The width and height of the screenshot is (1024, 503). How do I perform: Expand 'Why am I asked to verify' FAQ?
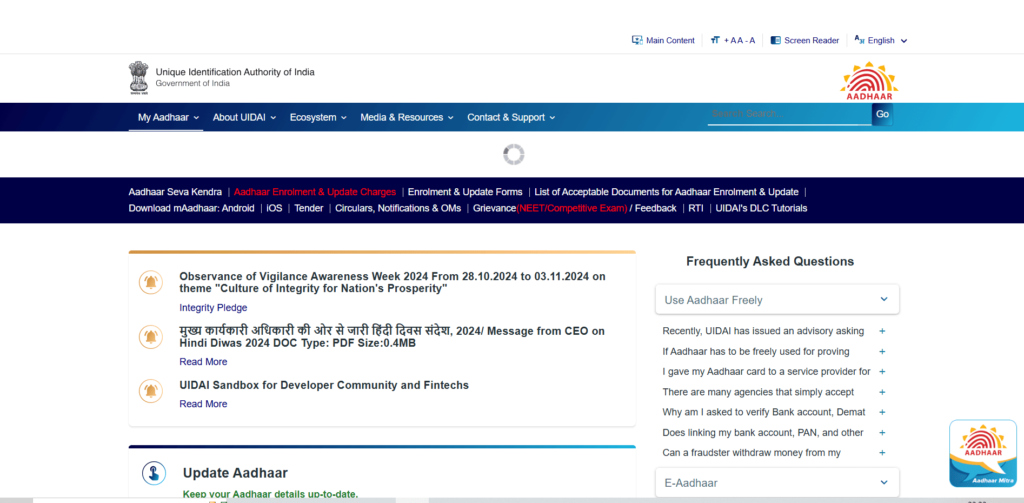pos(881,412)
